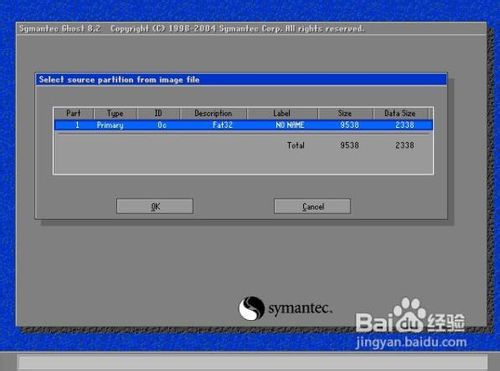Screen dimensions: 500x371
Task: Click the 2338 data size in partition row
Action: [405, 125]
